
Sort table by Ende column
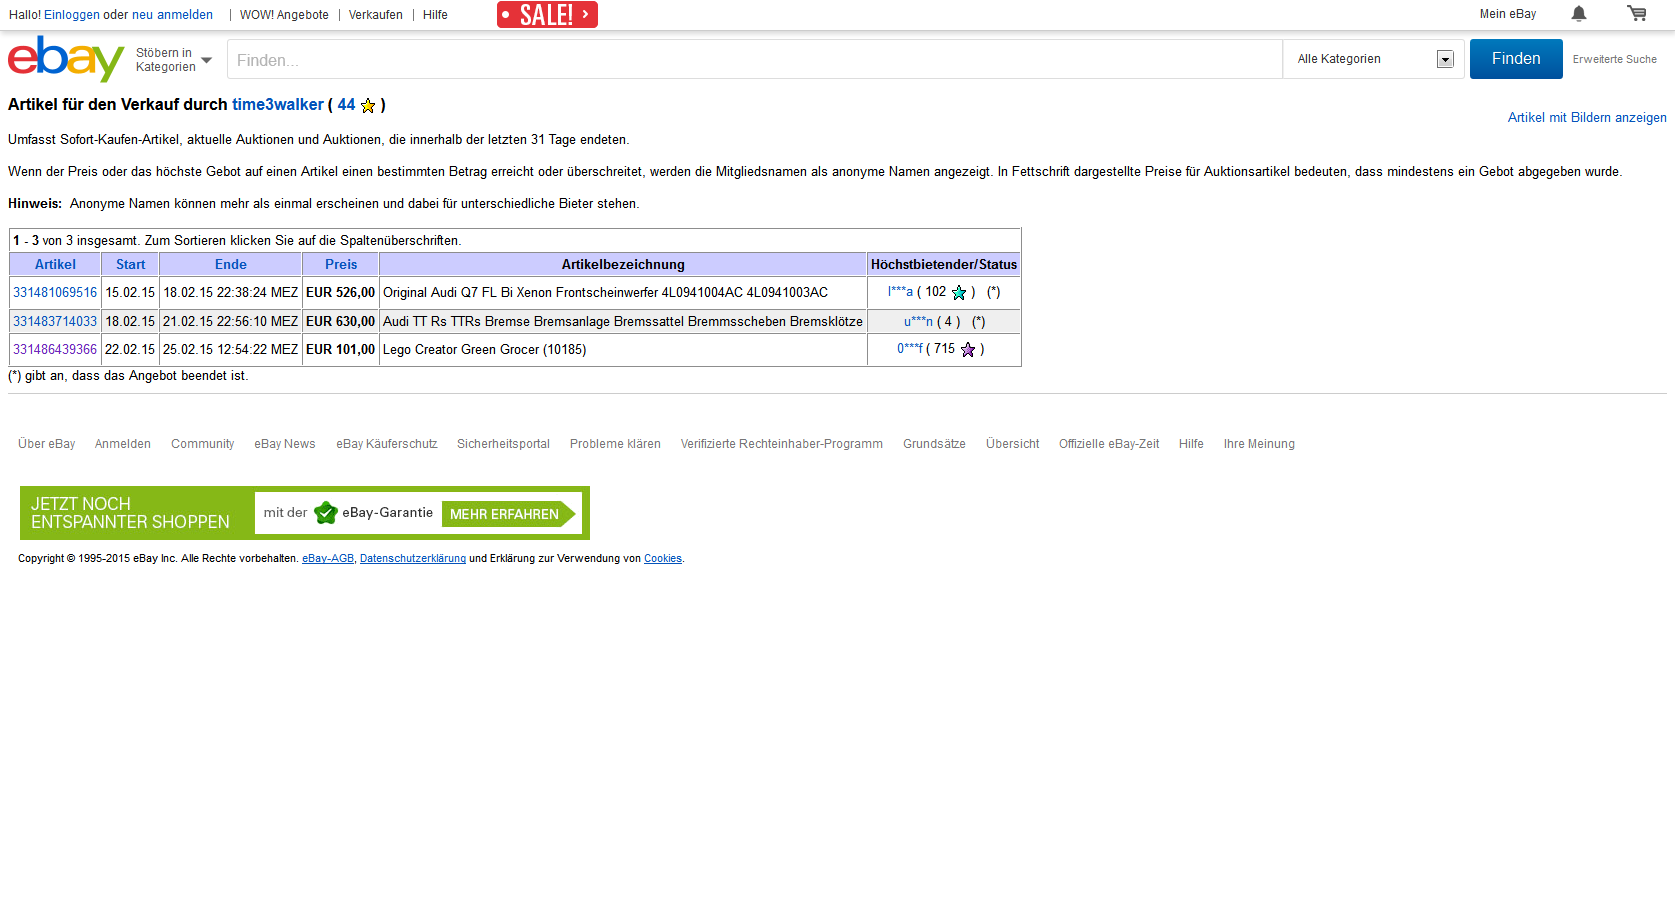230,264
